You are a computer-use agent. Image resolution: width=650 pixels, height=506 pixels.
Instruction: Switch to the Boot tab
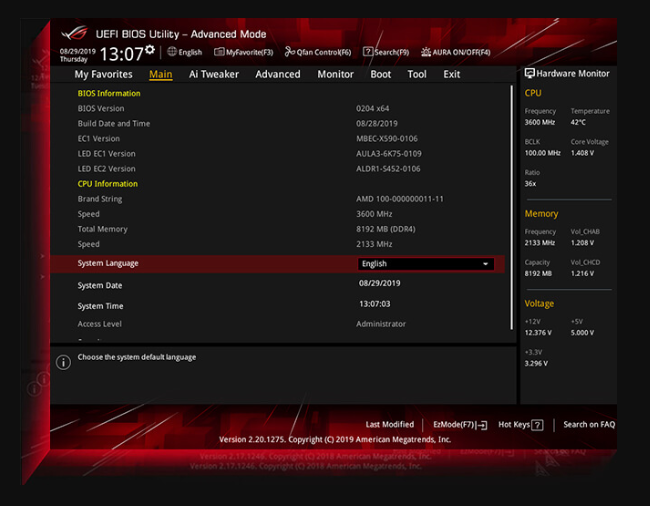pyautogui.click(x=381, y=74)
